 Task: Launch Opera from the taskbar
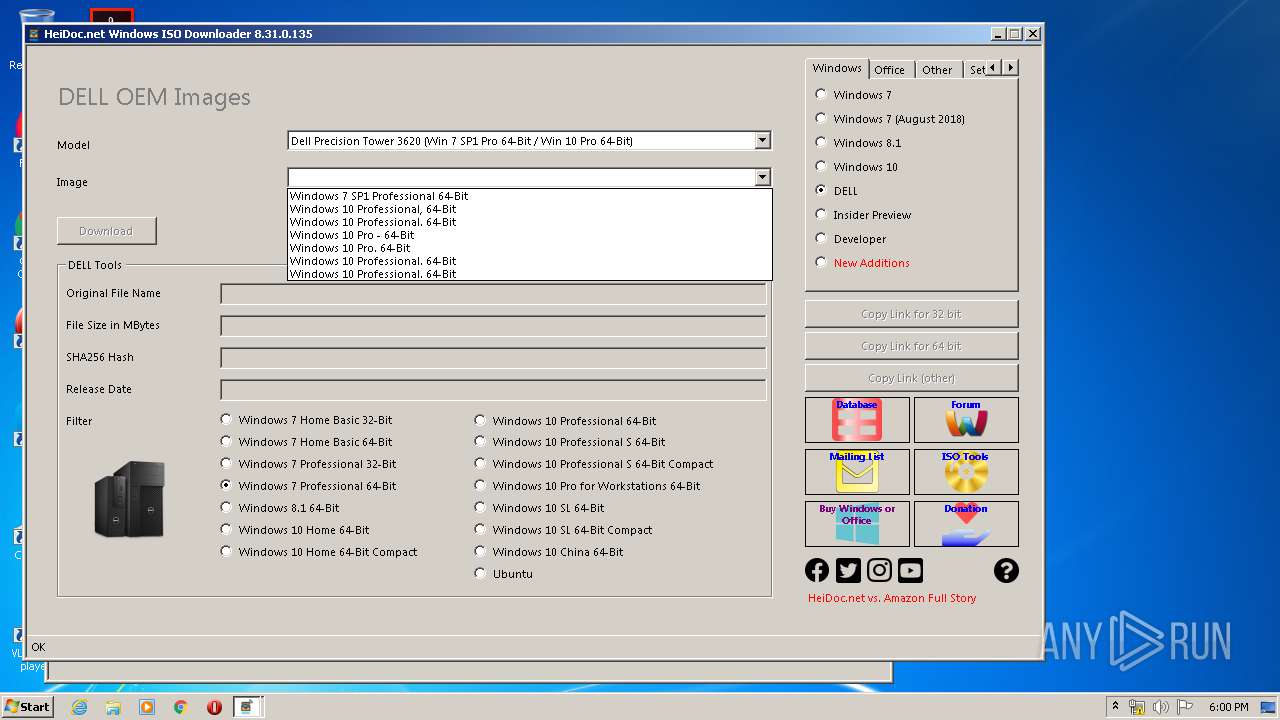coord(214,707)
